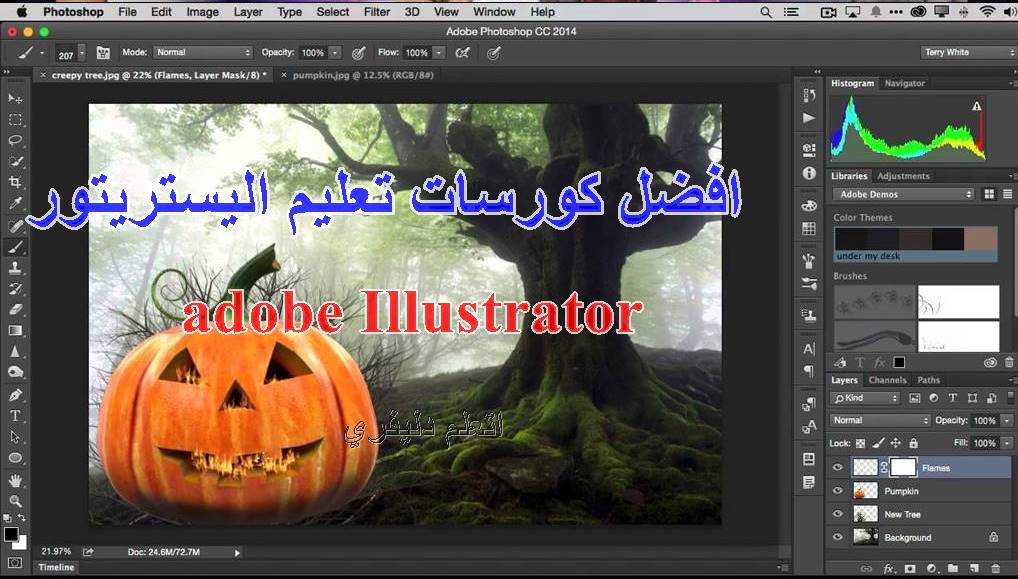Toggle lock all
Viewport: 1018px width, 579px height.
(913, 443)
